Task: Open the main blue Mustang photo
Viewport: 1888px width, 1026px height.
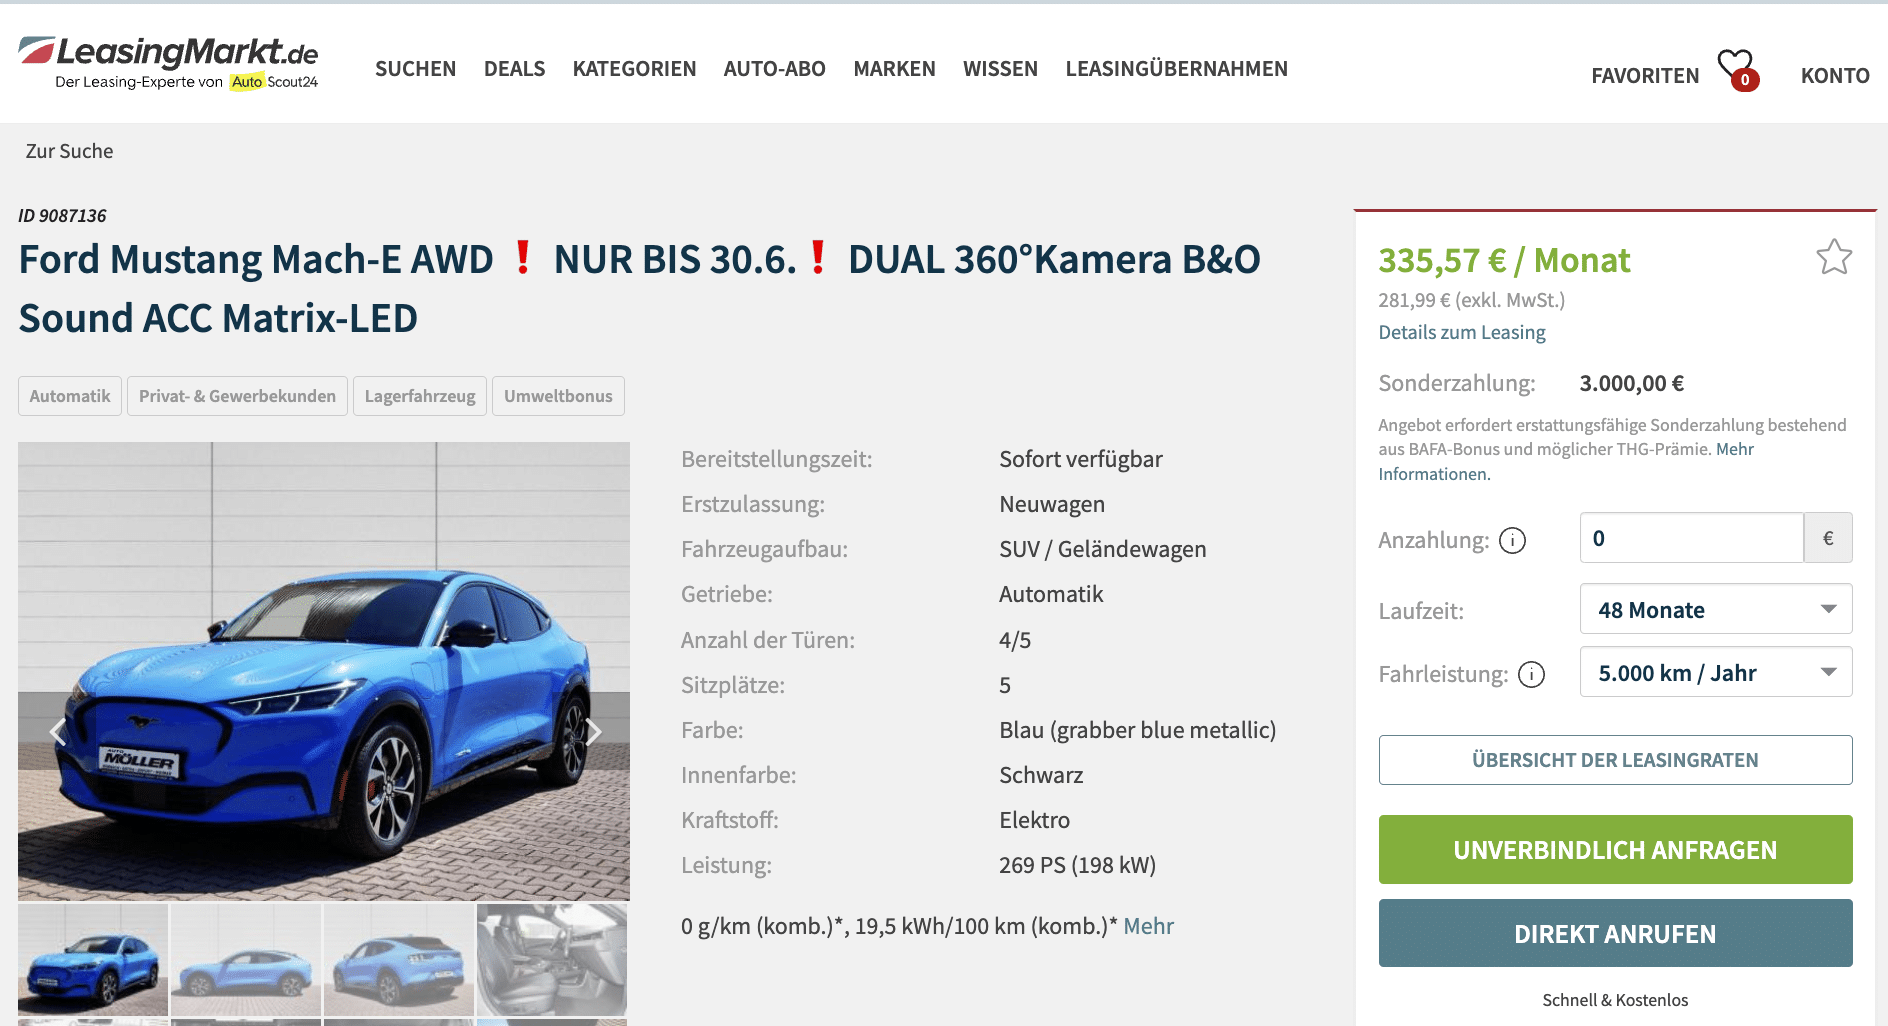Action: pos(324,671)
